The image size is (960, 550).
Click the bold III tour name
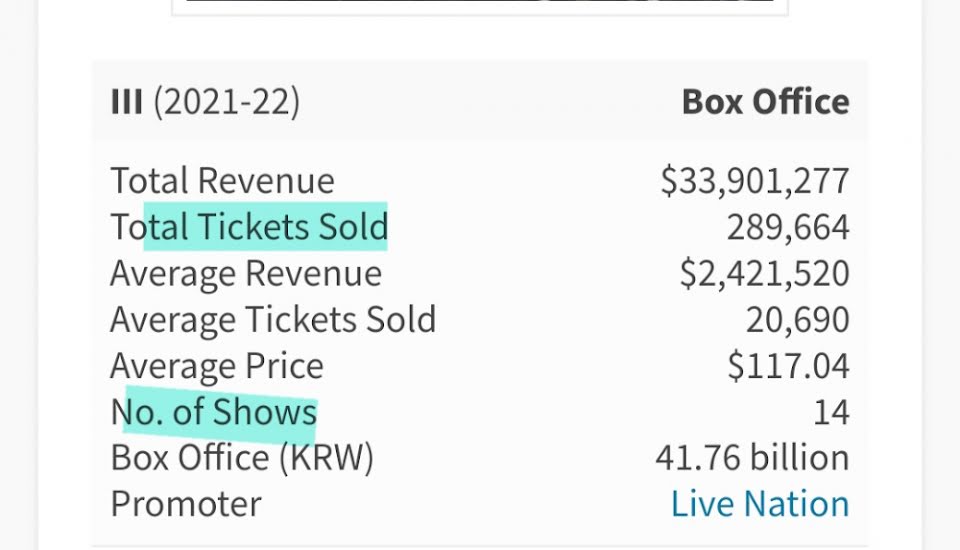pos(126,102)
